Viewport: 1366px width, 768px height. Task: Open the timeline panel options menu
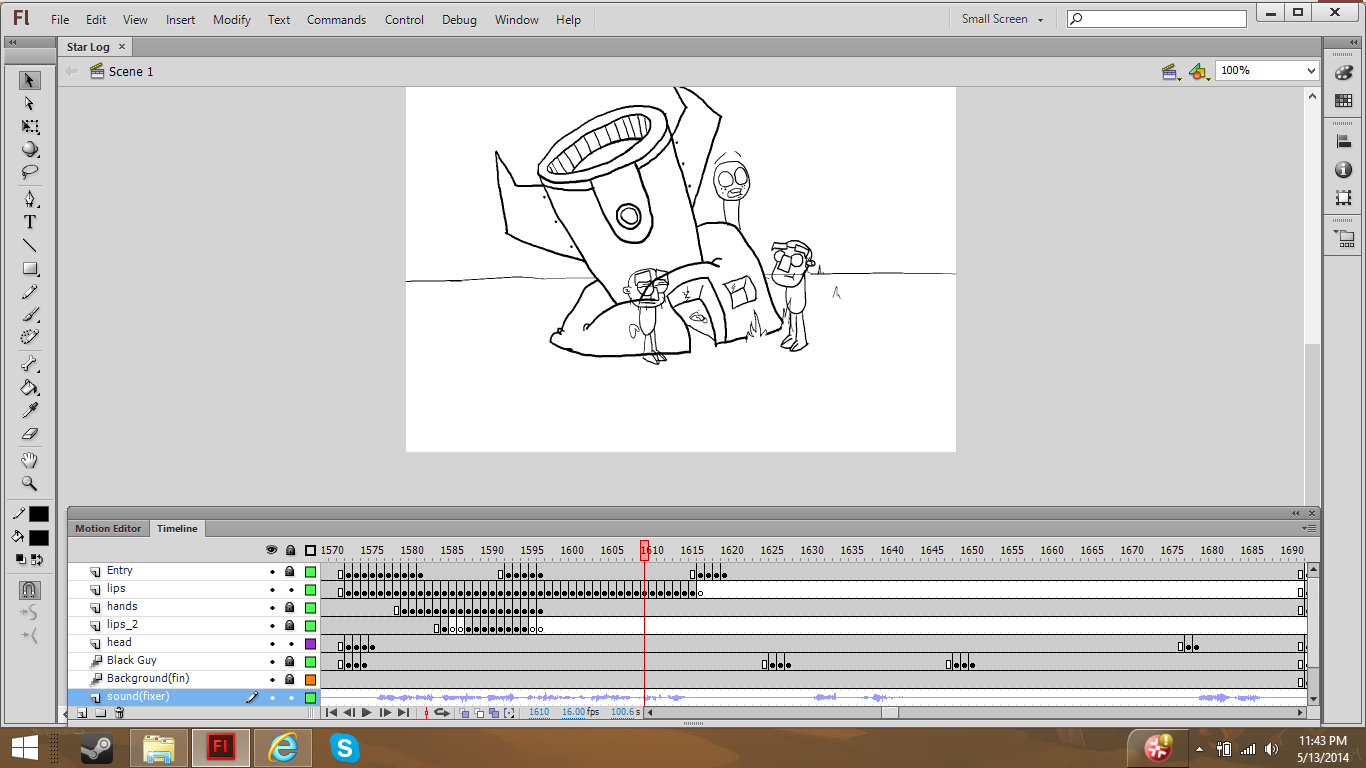[x=1310, y=528]
